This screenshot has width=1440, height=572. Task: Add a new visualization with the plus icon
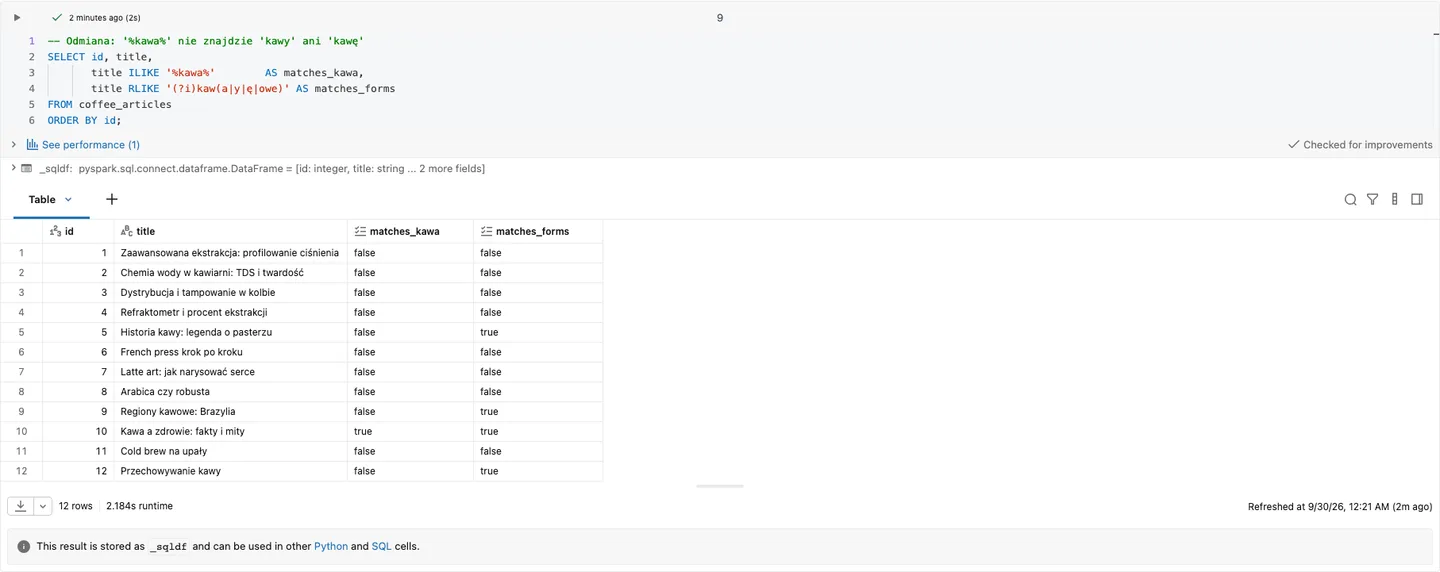pyautogui.click(x=112, y=200)
